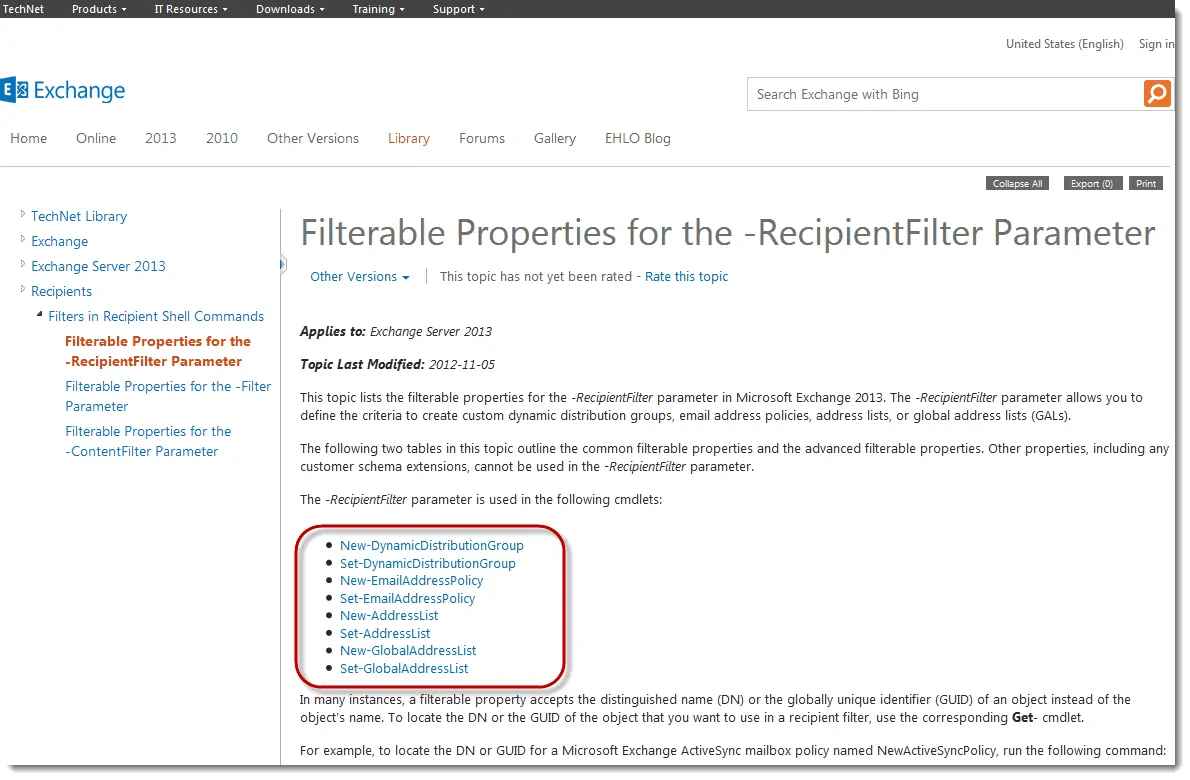
Task: Select the Library navigation tab
Action: (x=409, y=138)
